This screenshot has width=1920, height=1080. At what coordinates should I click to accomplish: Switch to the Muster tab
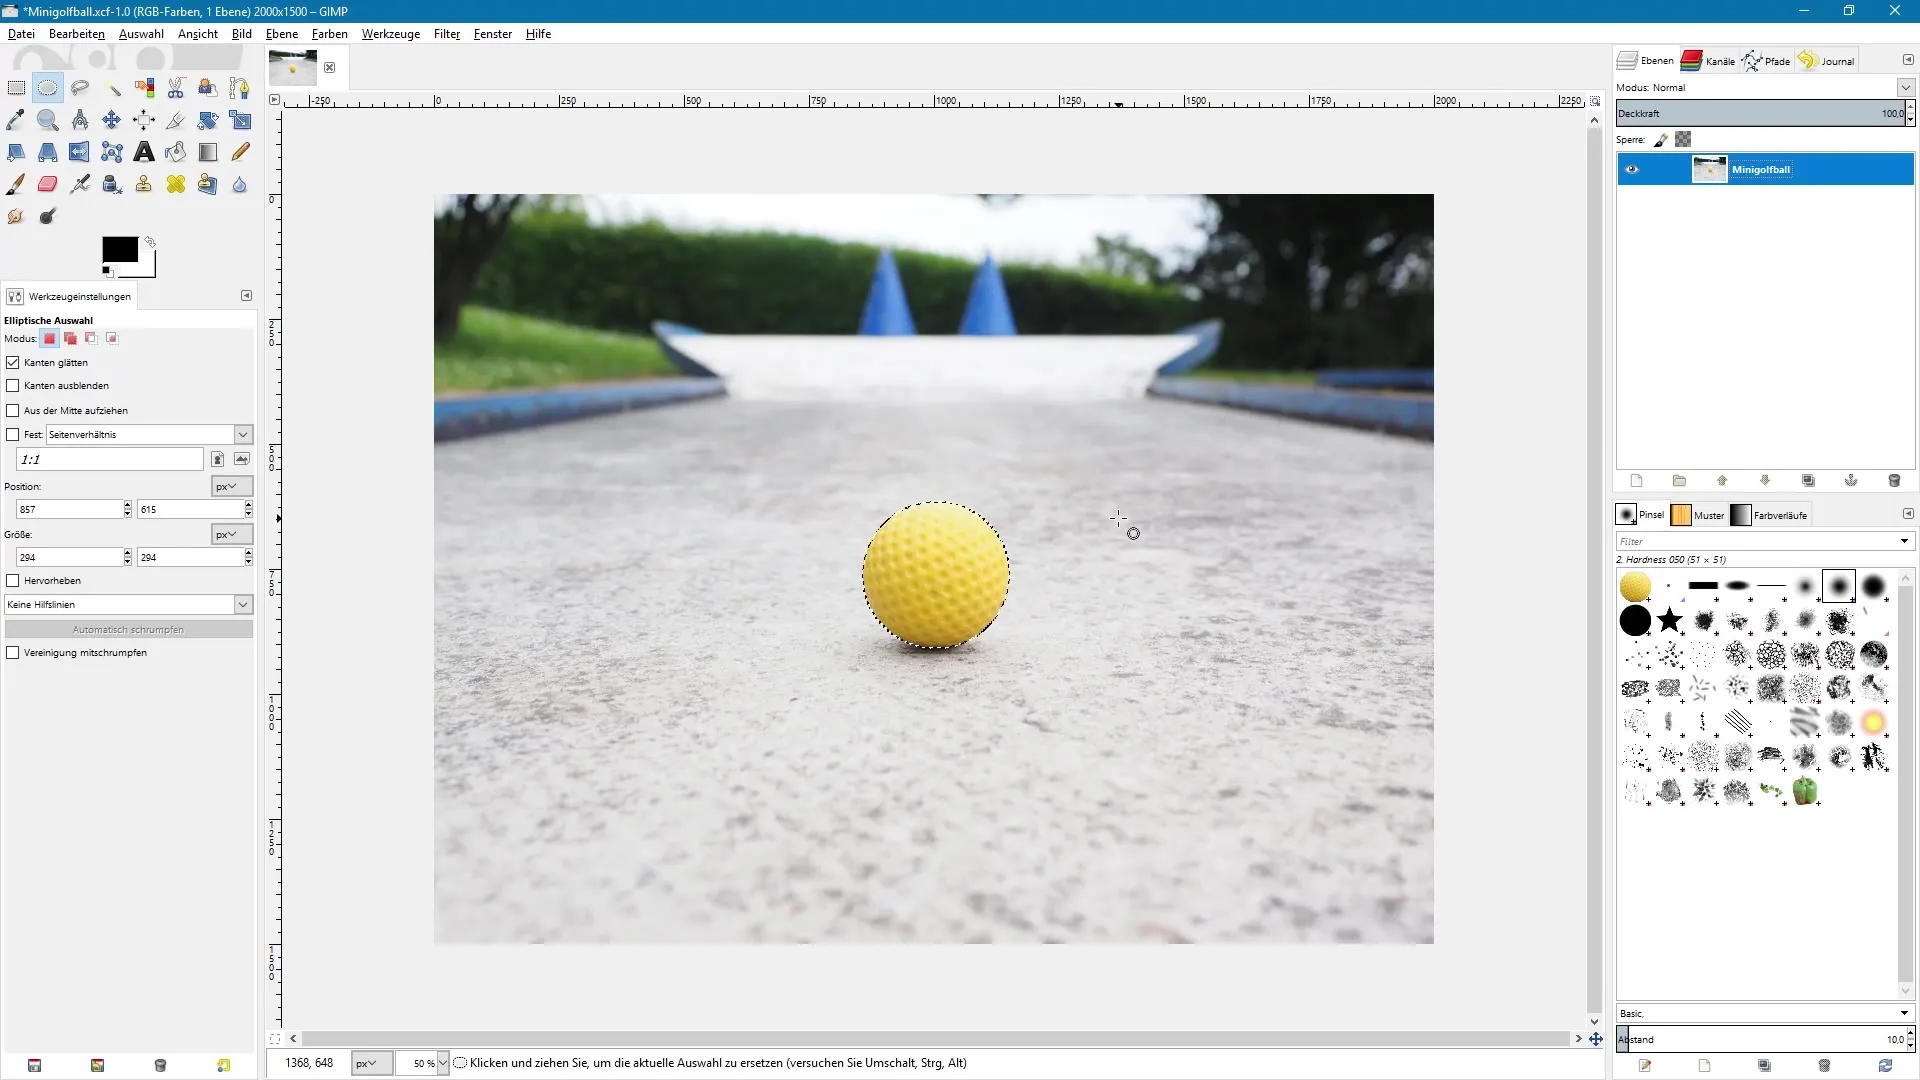click(x=1698, y=515)
